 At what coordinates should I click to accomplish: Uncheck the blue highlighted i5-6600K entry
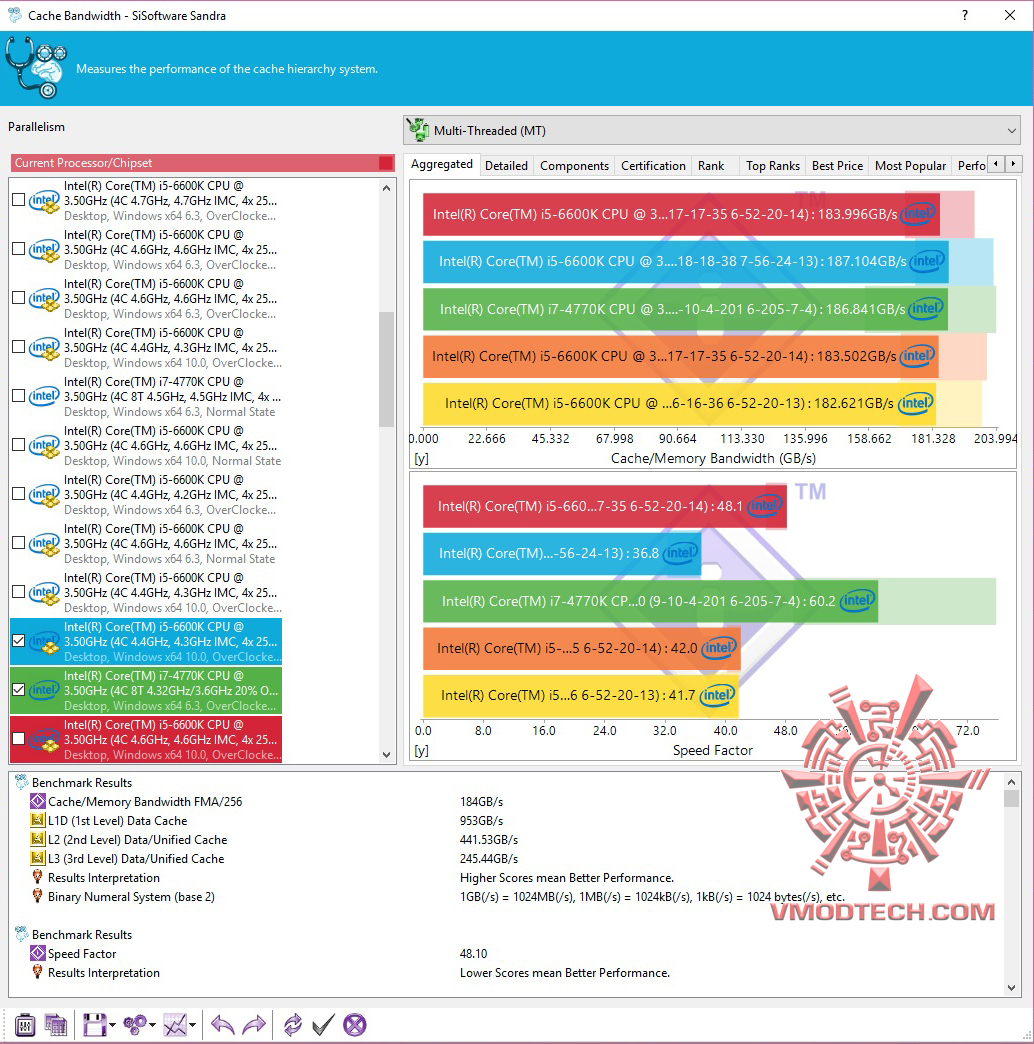(x=19, y=641)
